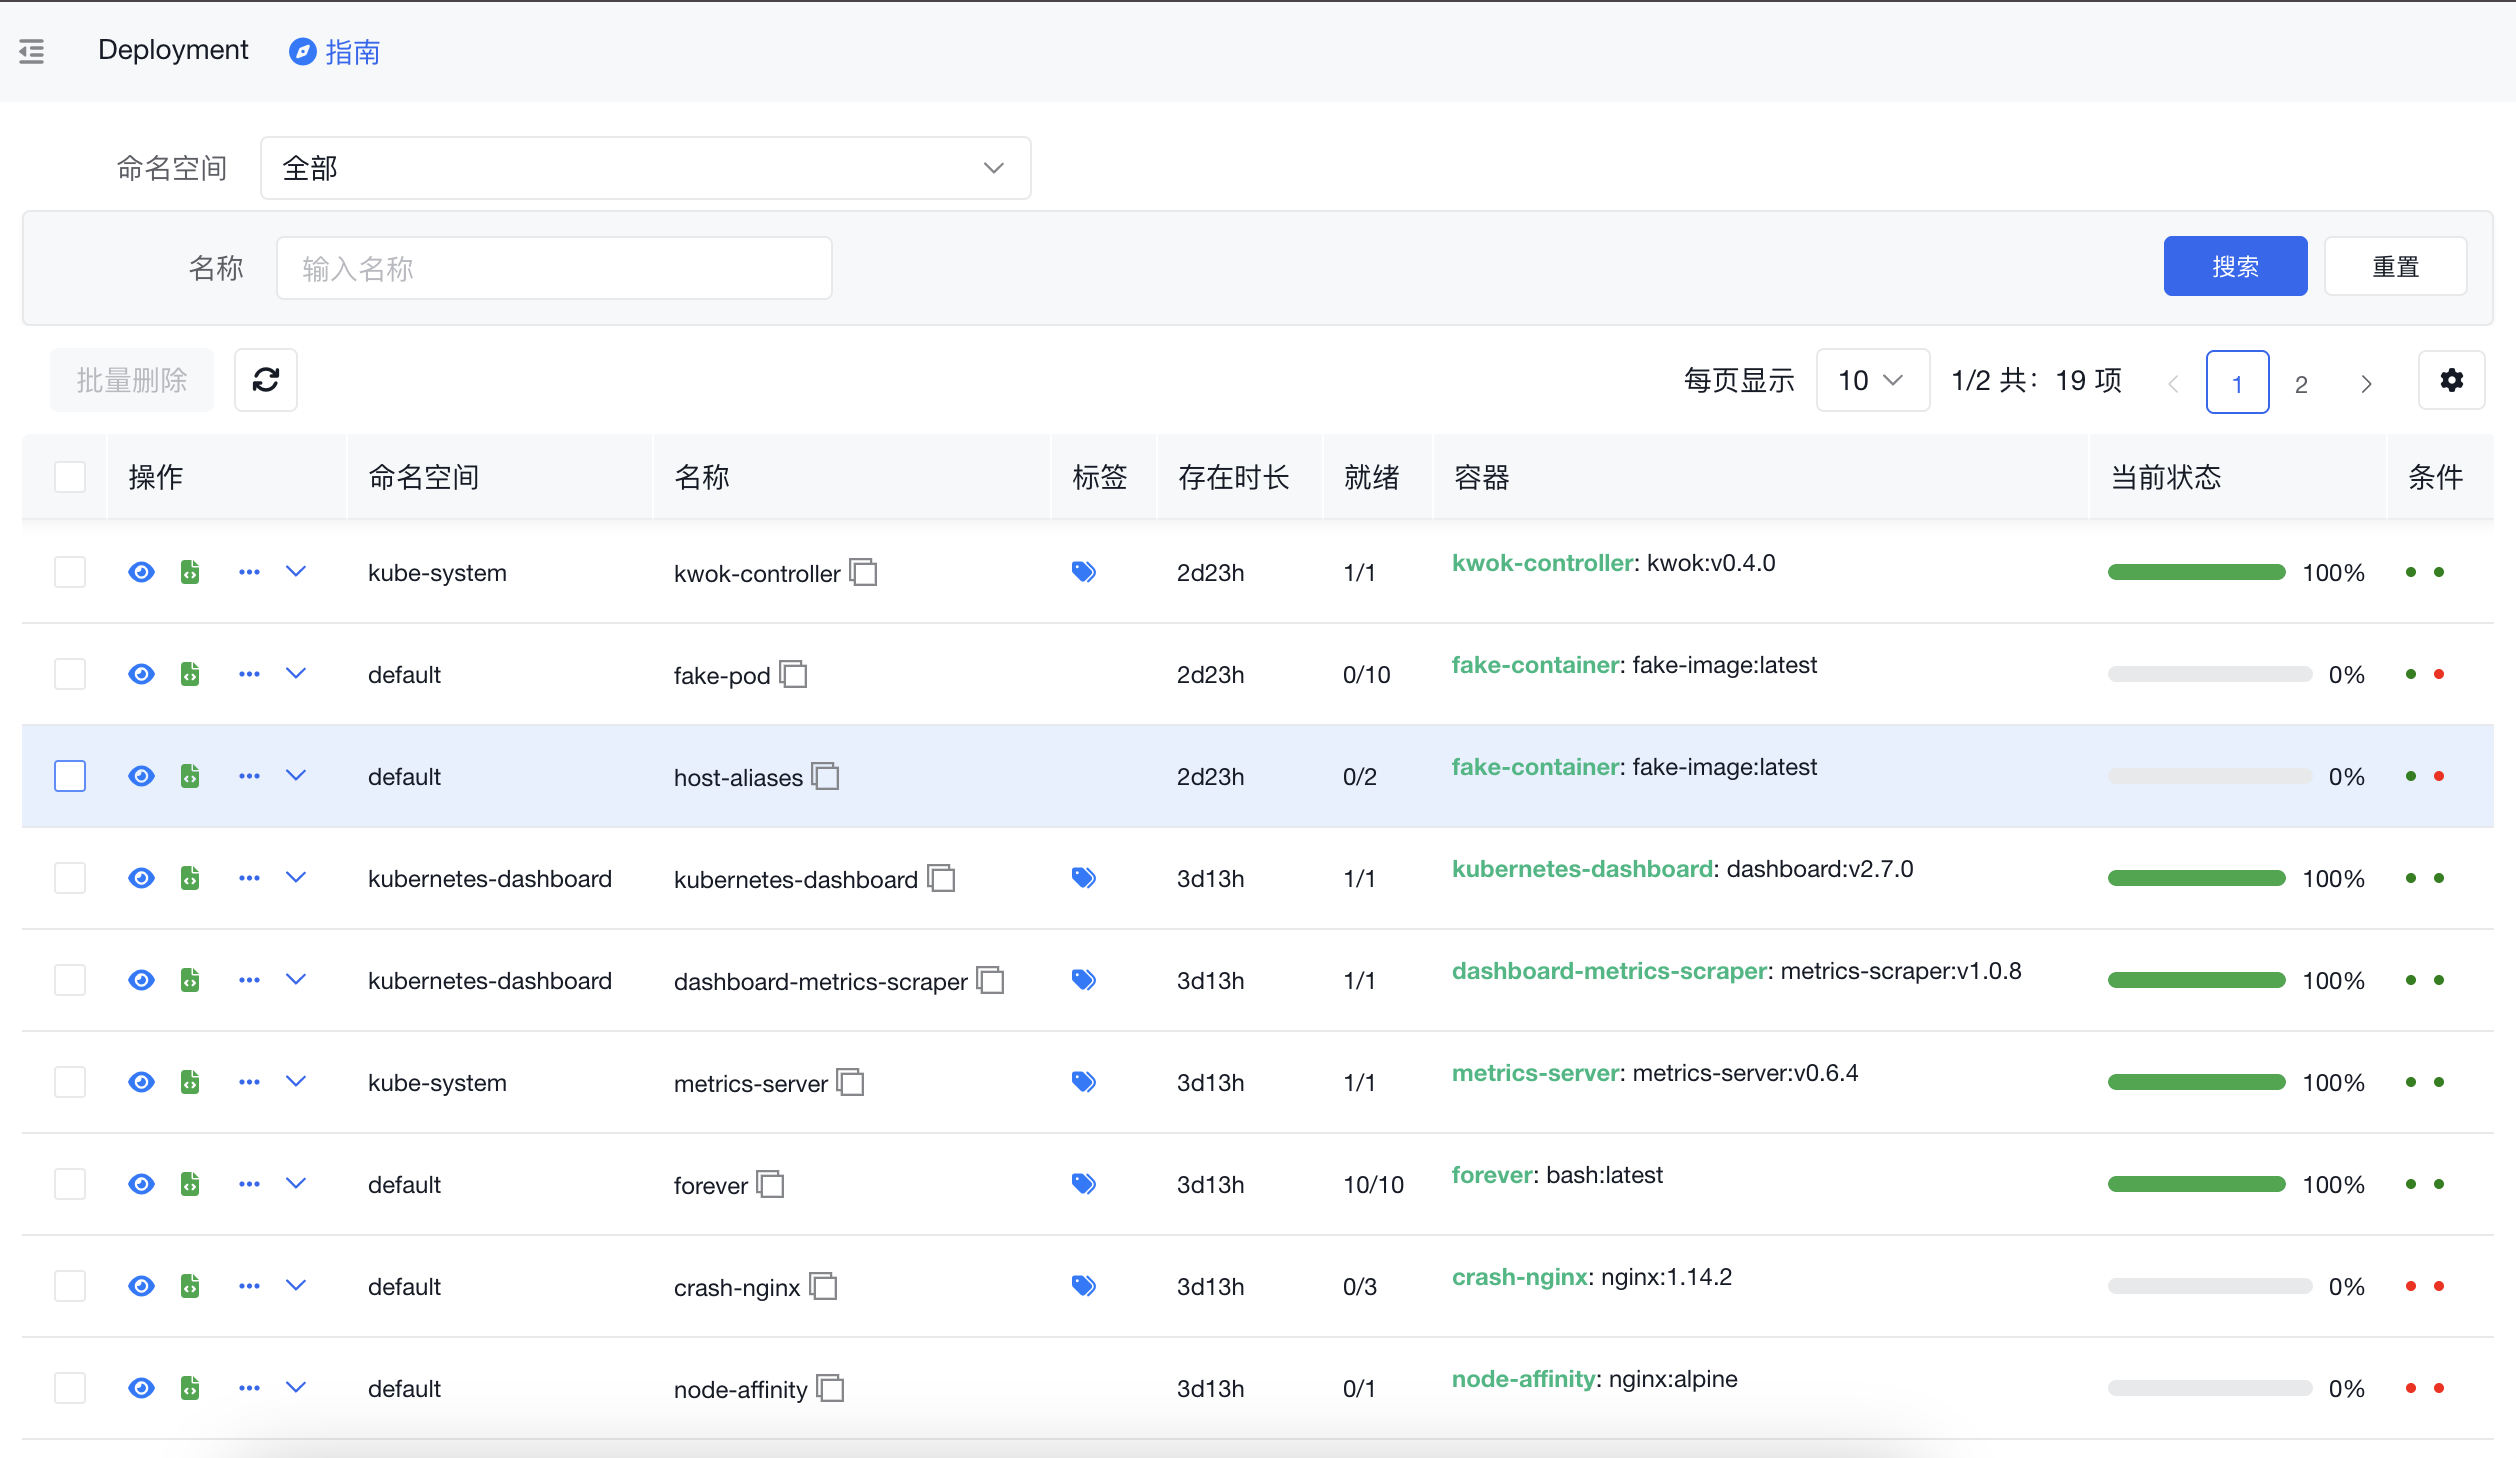Copy the metrics-server name
The width and height of the screenshot is (2516, 1458).
click(x=851, y=1082)
